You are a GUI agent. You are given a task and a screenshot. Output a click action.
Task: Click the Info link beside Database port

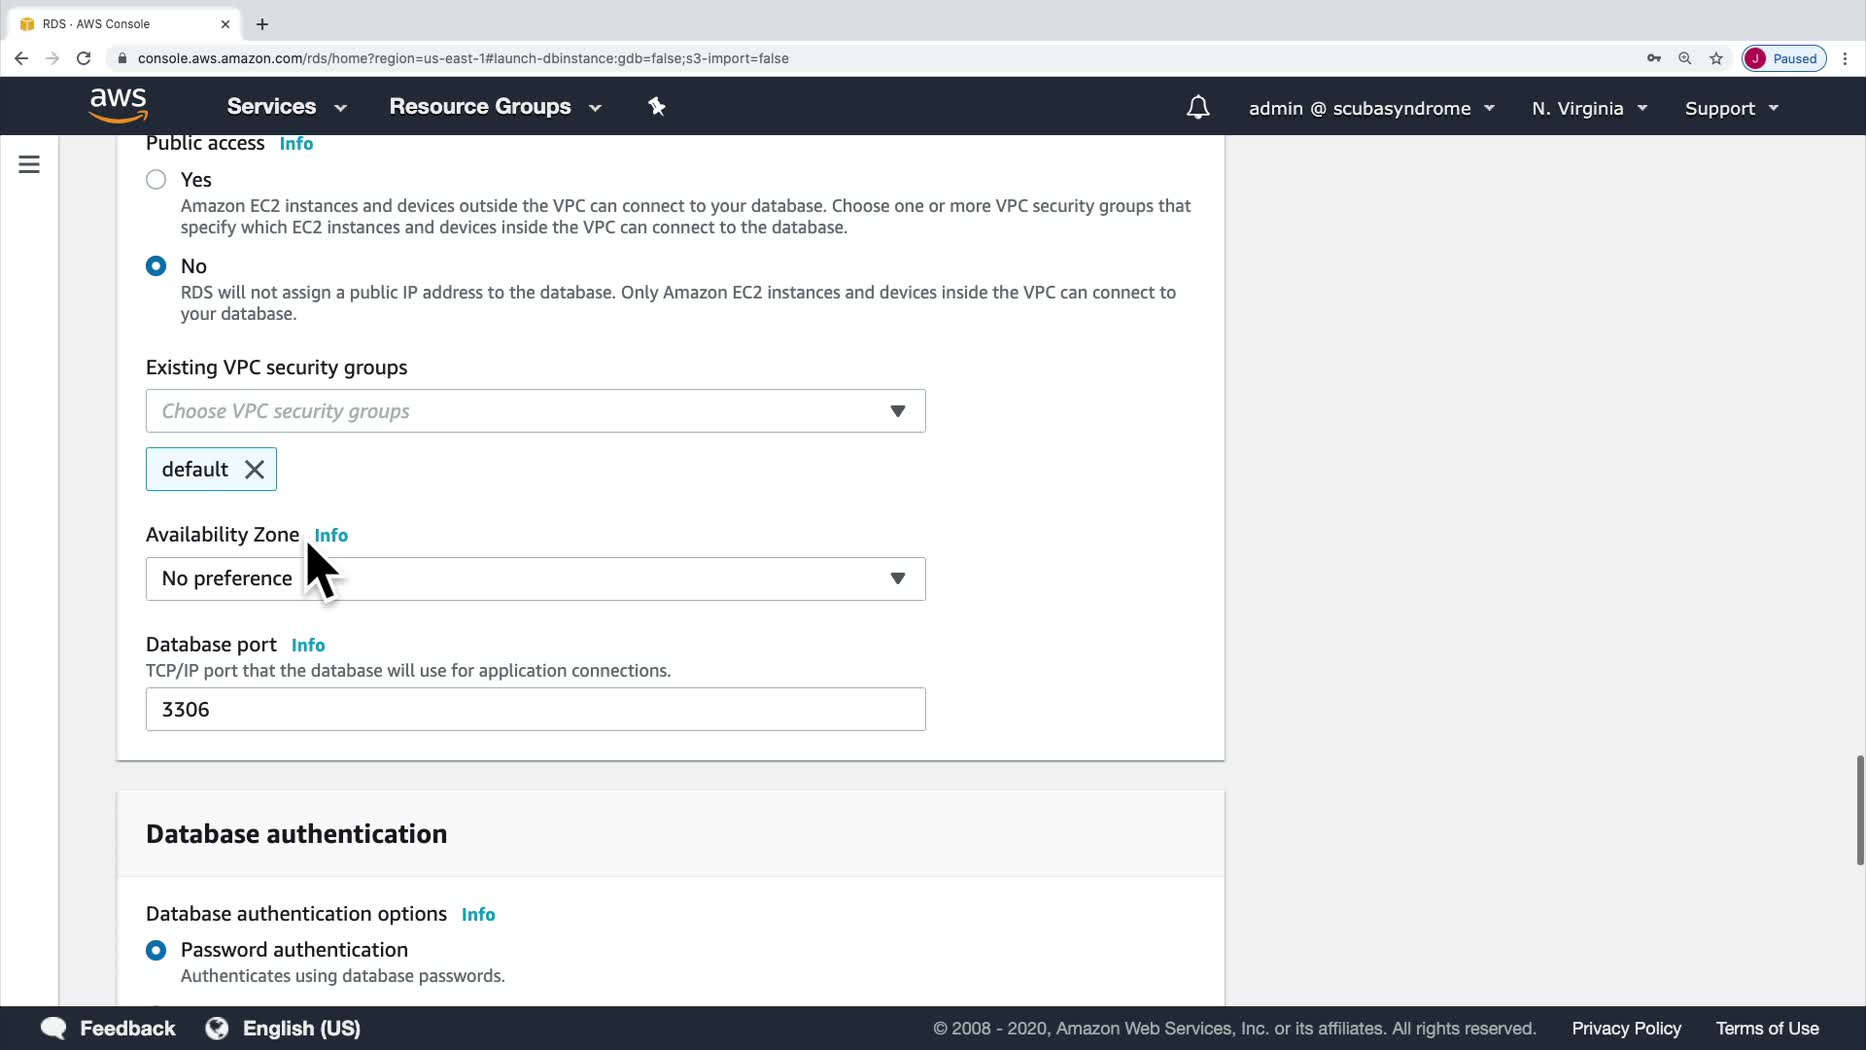coord(308,645)
